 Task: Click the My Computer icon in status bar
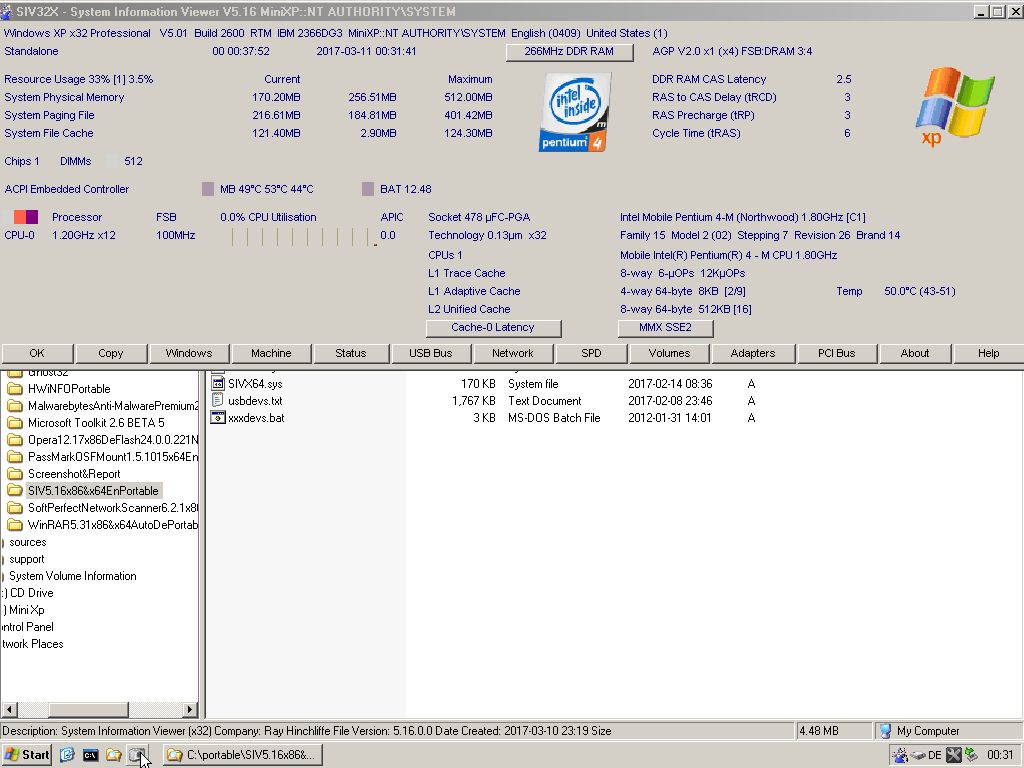886,731
